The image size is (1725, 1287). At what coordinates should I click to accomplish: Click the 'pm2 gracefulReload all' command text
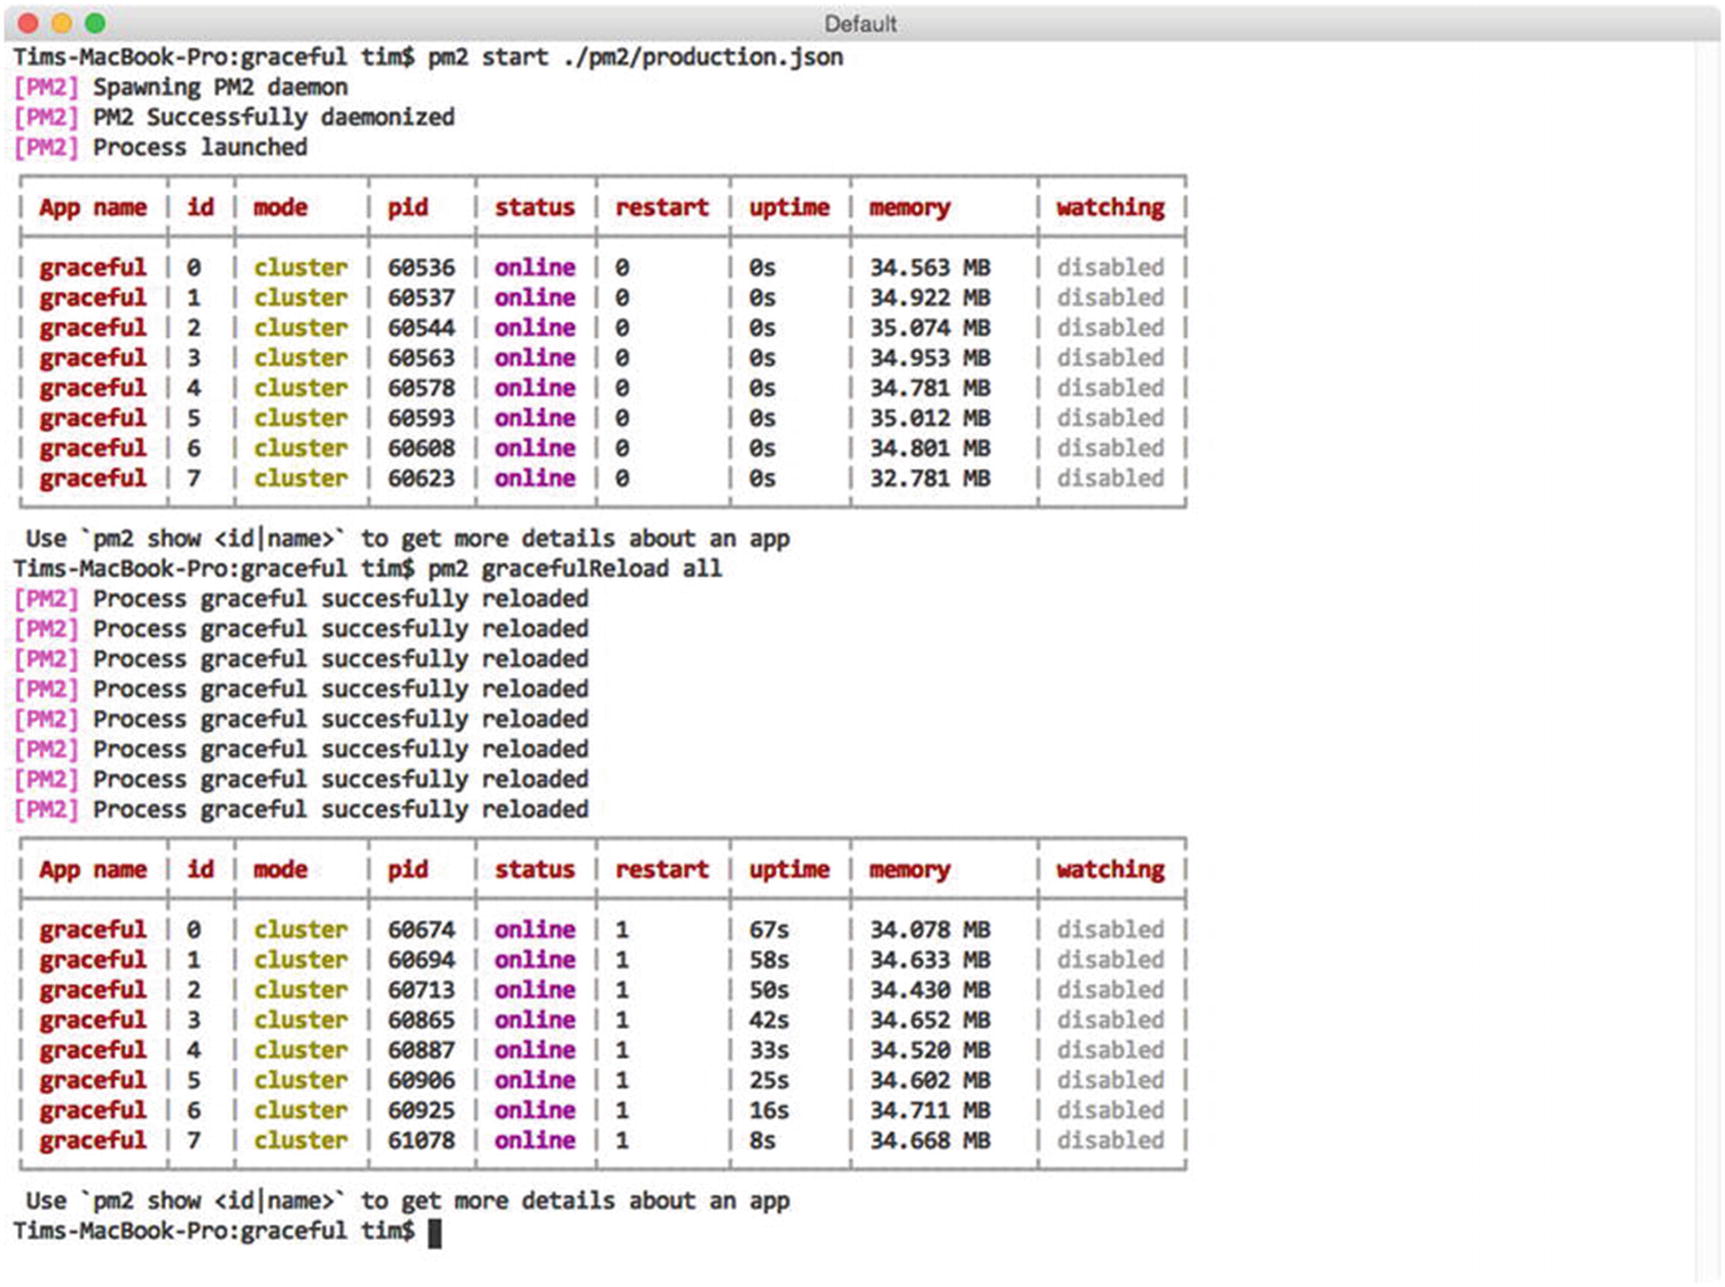coord(574,568)
